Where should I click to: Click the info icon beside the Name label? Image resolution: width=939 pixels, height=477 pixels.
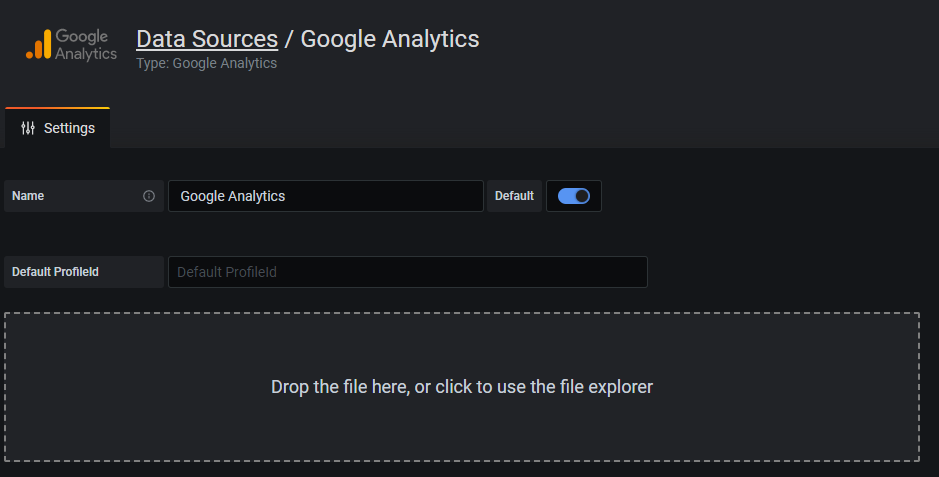click(x=149, y=196)
